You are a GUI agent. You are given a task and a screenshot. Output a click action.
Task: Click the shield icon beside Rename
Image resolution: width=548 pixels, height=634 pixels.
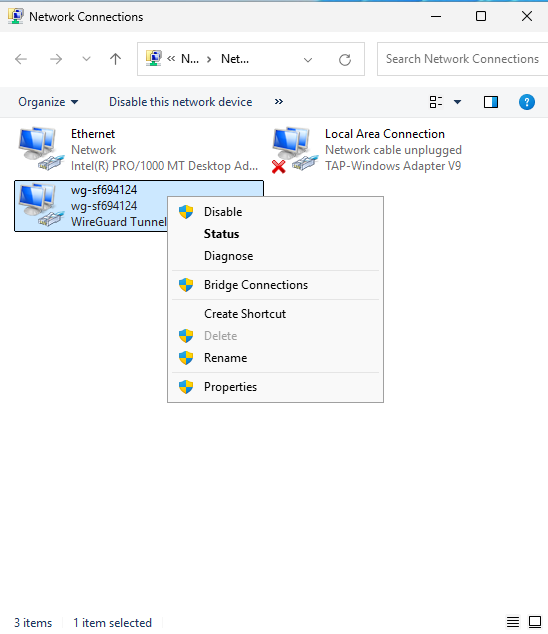(x=186, y=358)
